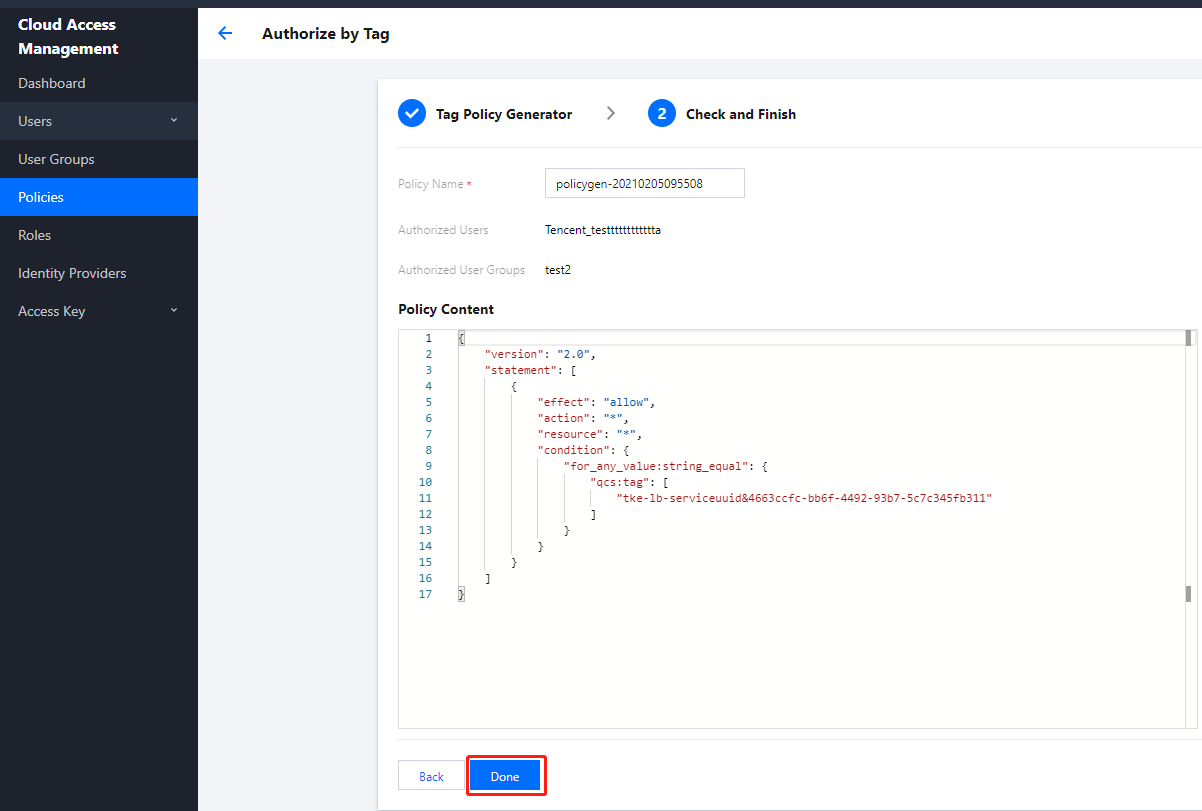This screenshot has width=1202, height=811.
Task: Click the chevron arrow between wizard steps
Action: 611,114
